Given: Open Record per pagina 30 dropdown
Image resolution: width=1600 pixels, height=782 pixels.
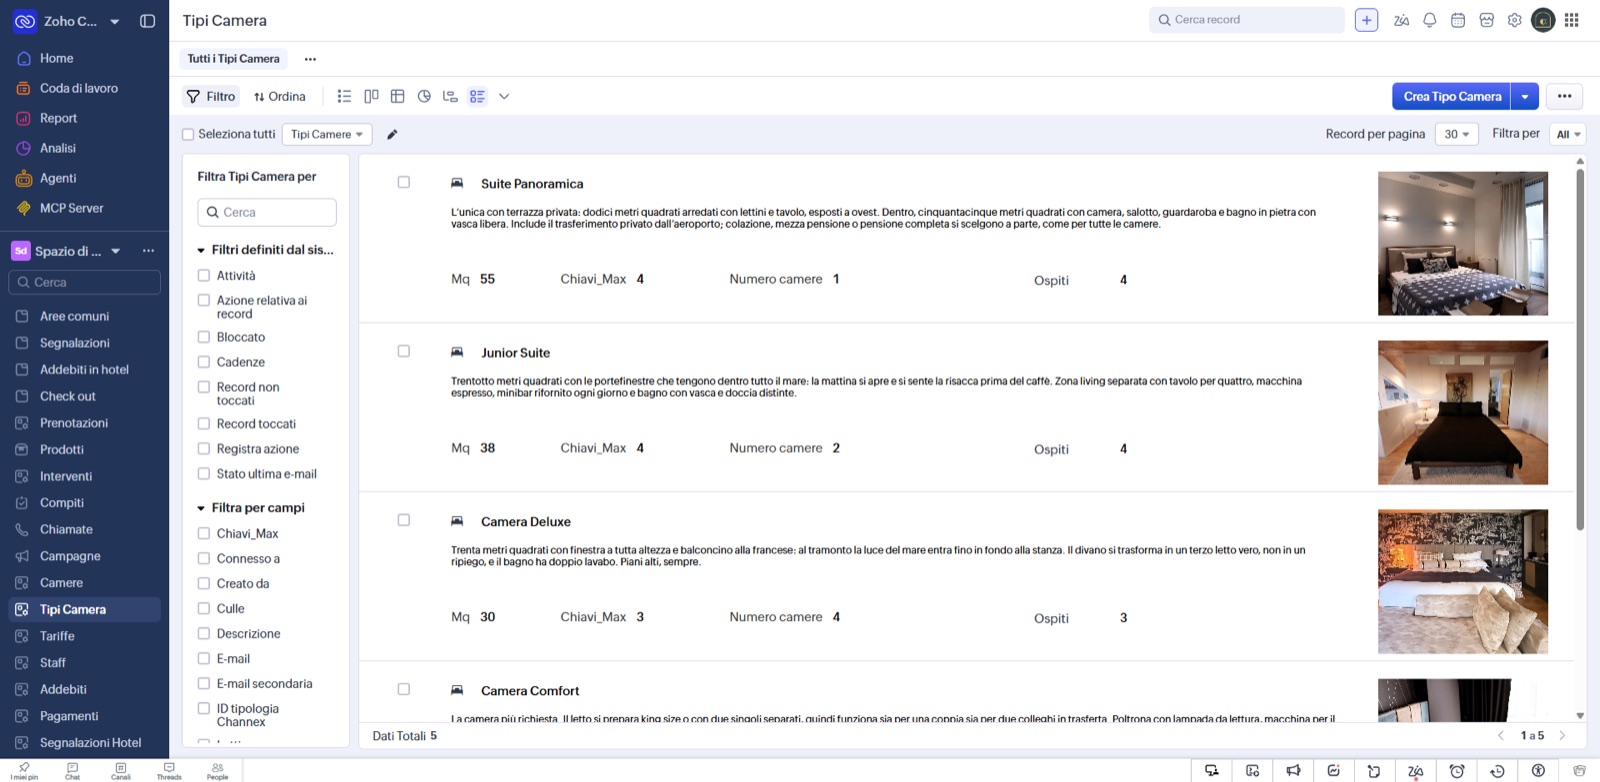Looking at the screenshot, I should [1457, 134].
